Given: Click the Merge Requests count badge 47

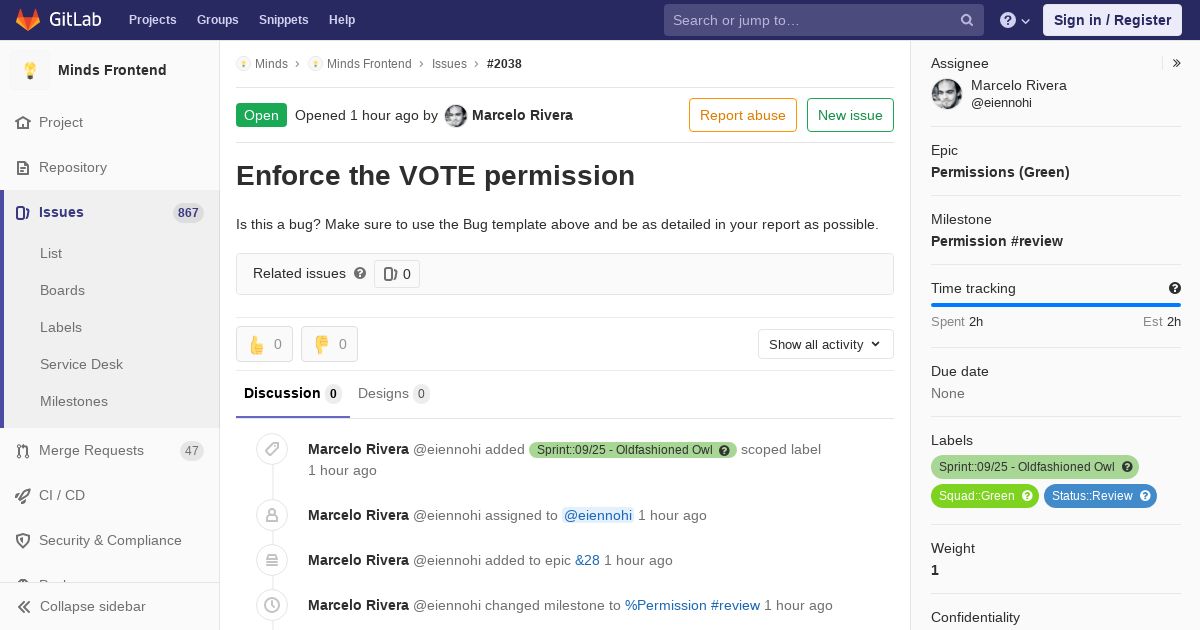Looking at the screenshot, I should (191, 451).
